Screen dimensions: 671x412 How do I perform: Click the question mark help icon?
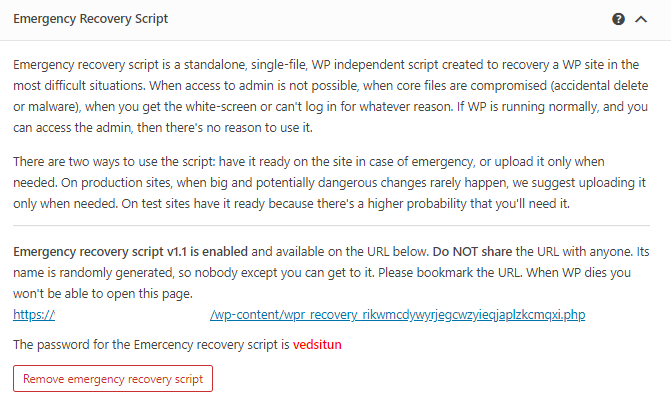point(618,19)
